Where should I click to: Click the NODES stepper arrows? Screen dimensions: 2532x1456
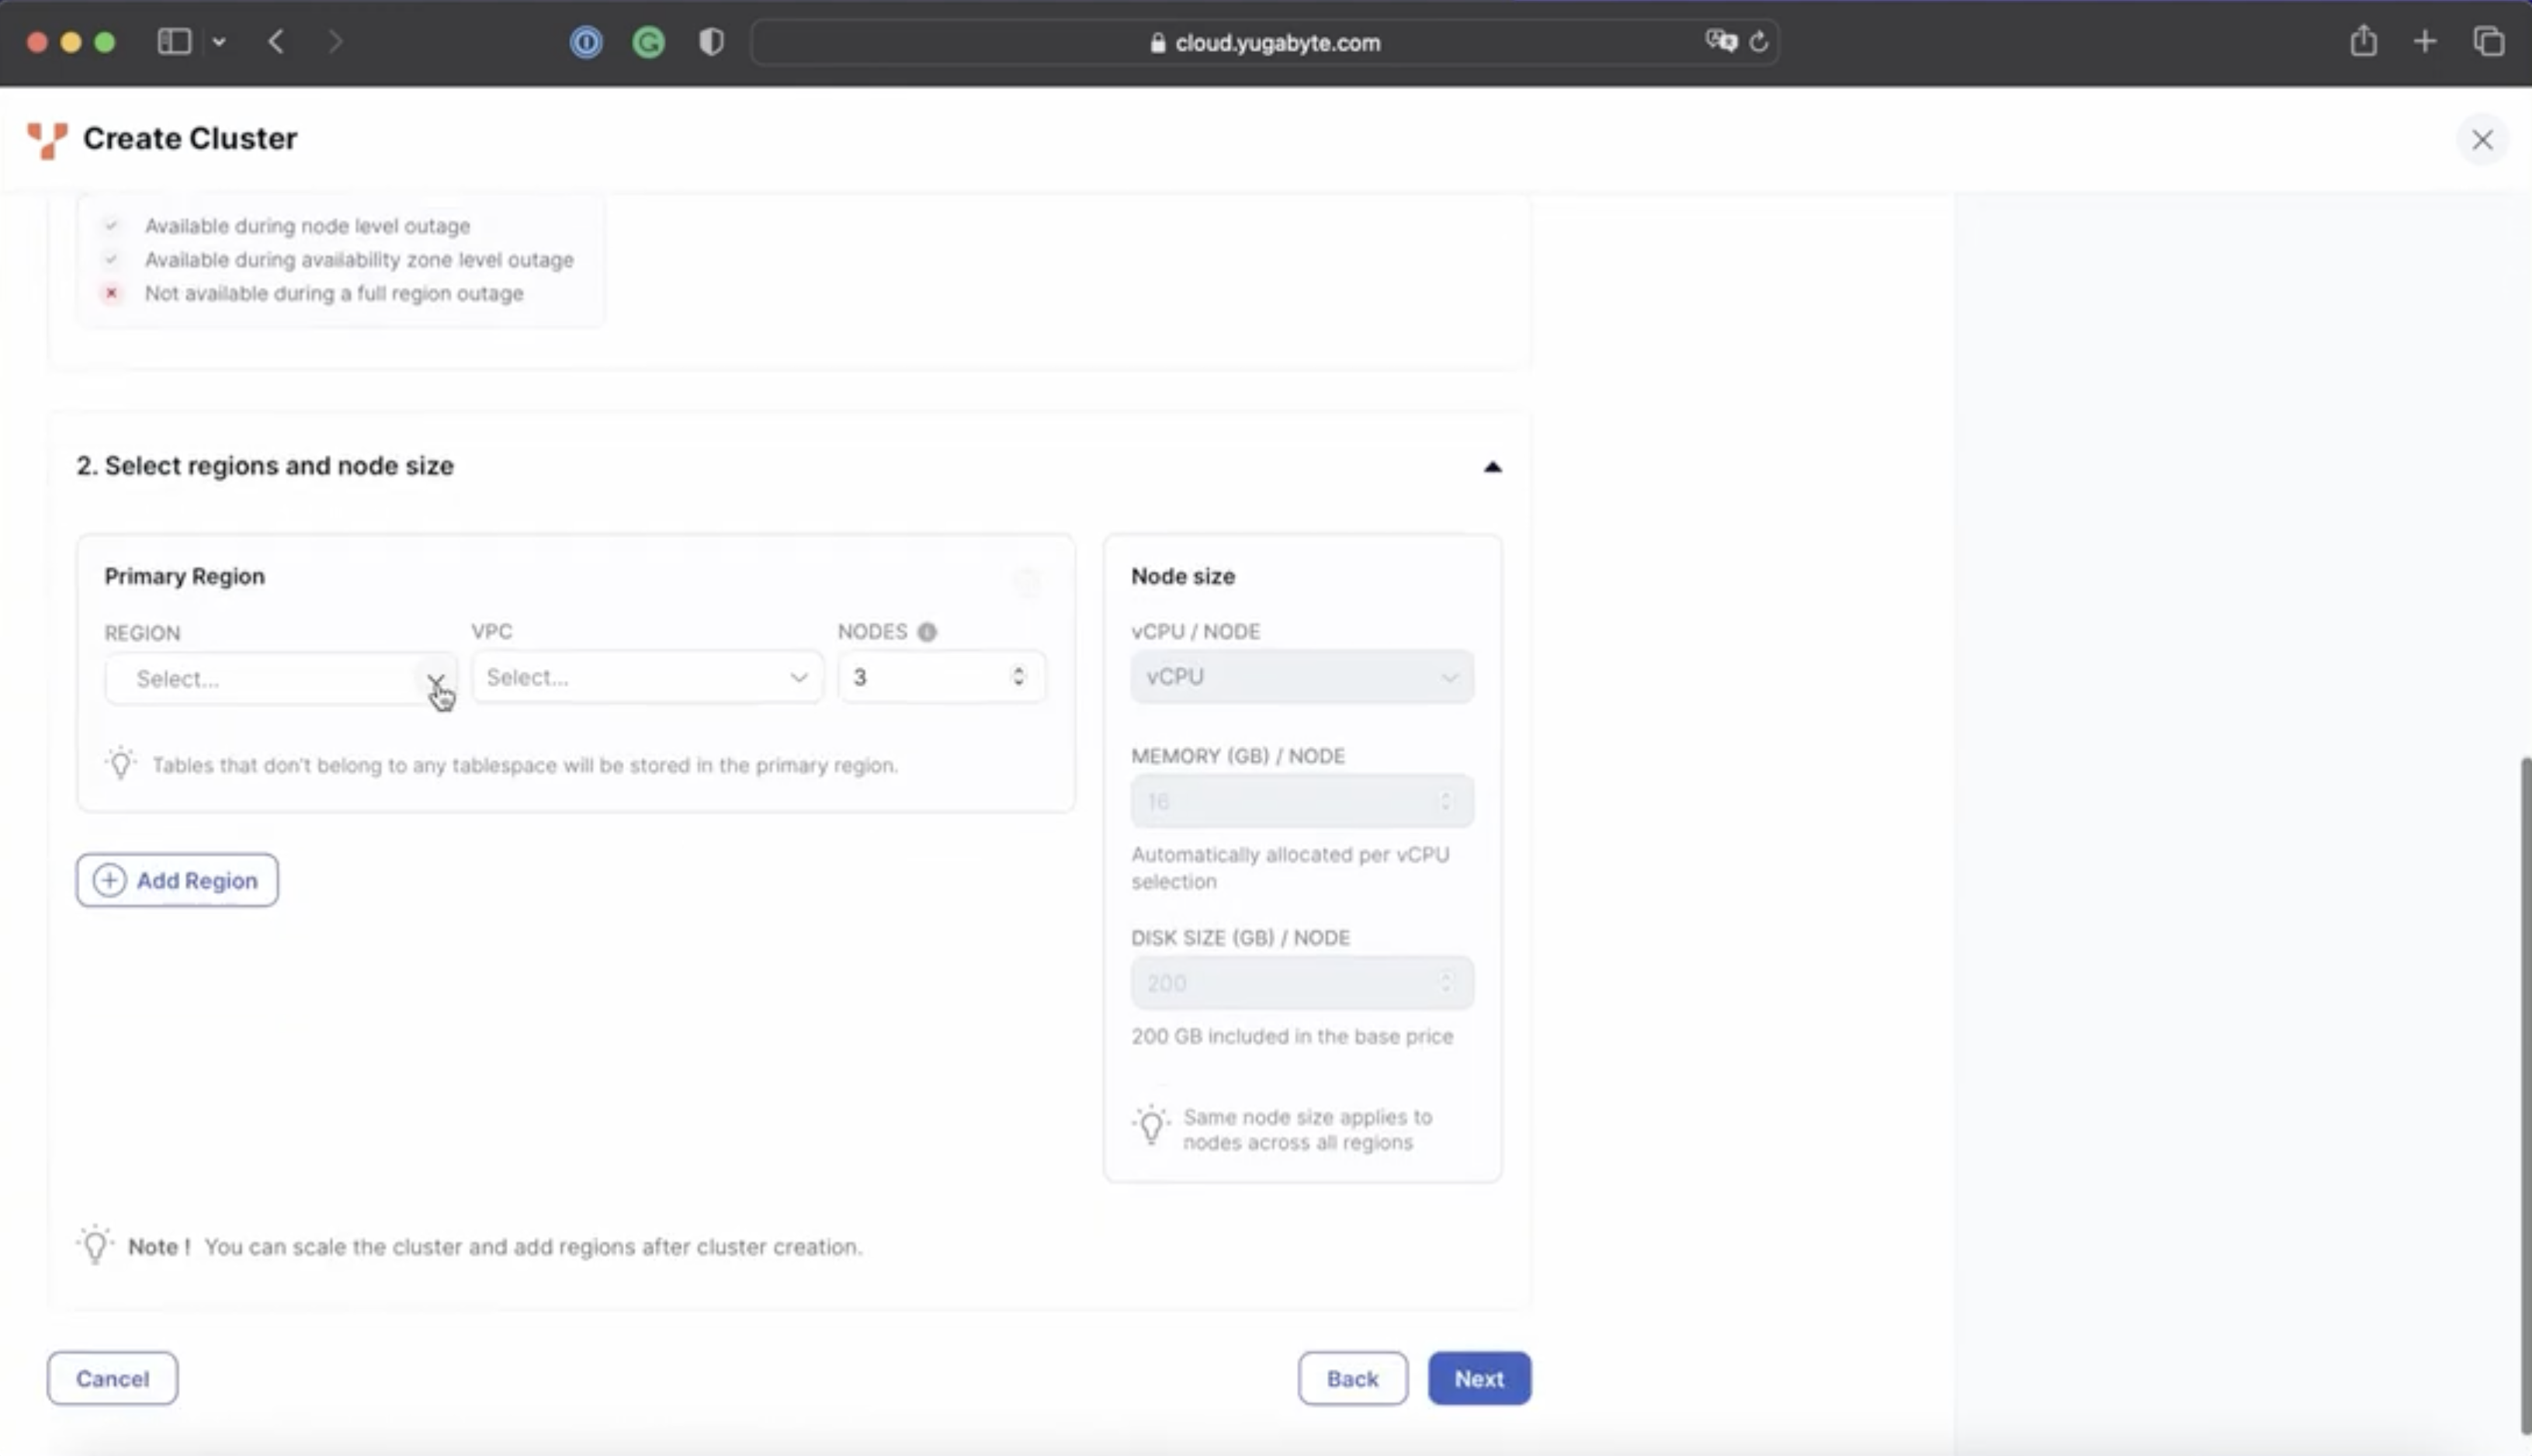point(1018,677)
